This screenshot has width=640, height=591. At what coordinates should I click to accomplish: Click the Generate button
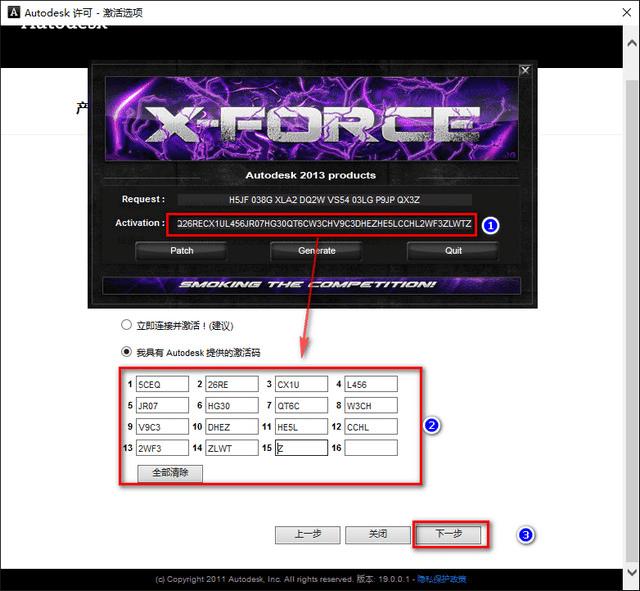(x=316, y=251)
